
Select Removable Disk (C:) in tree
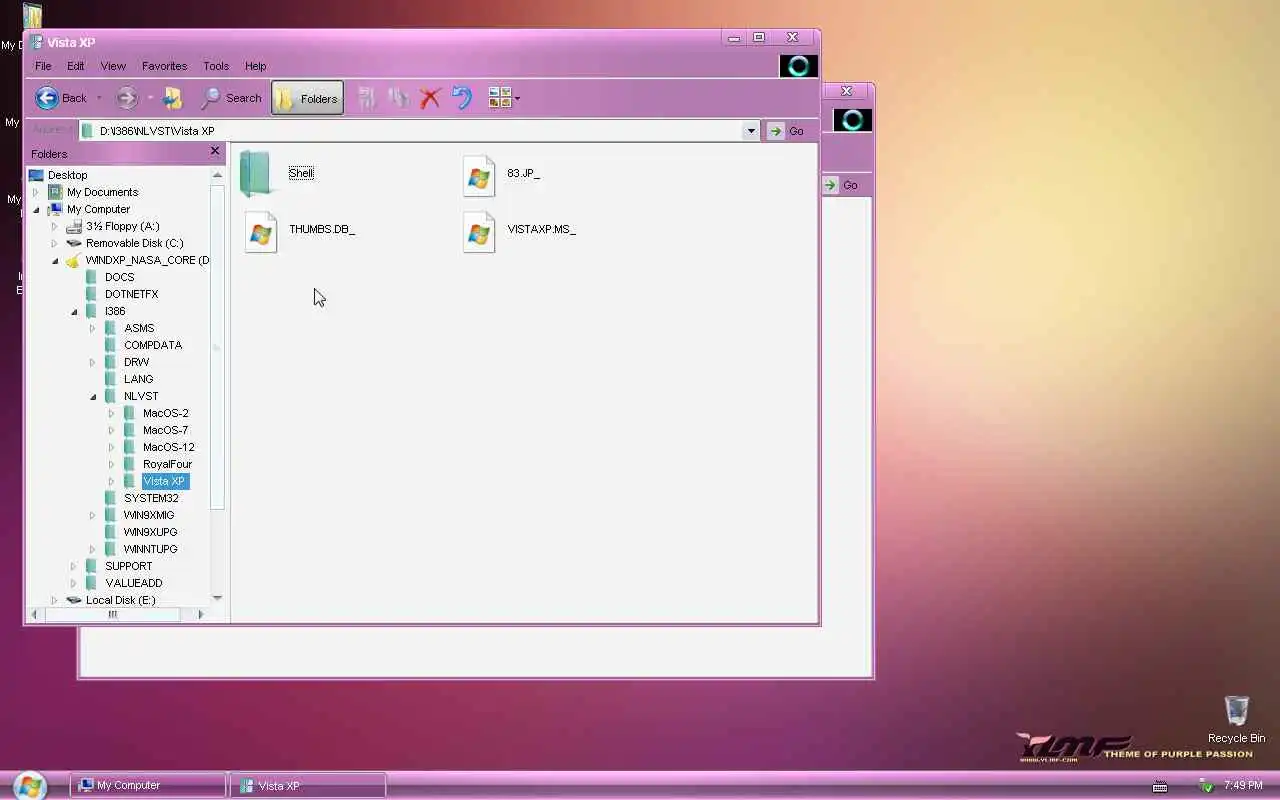click(x=134, y=243)
